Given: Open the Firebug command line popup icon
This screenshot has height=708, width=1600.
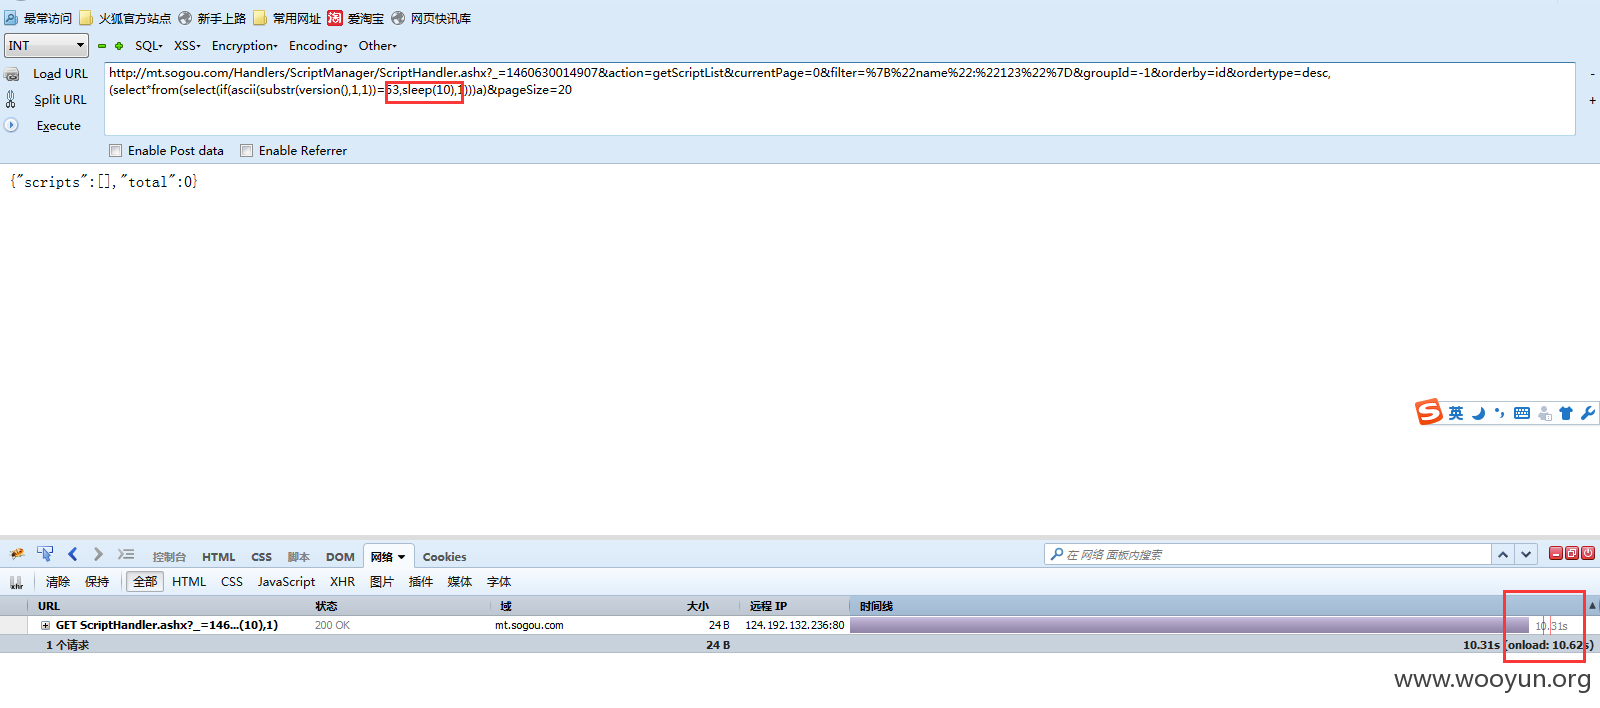Looking at the screenshot, I should pos(126,554).
